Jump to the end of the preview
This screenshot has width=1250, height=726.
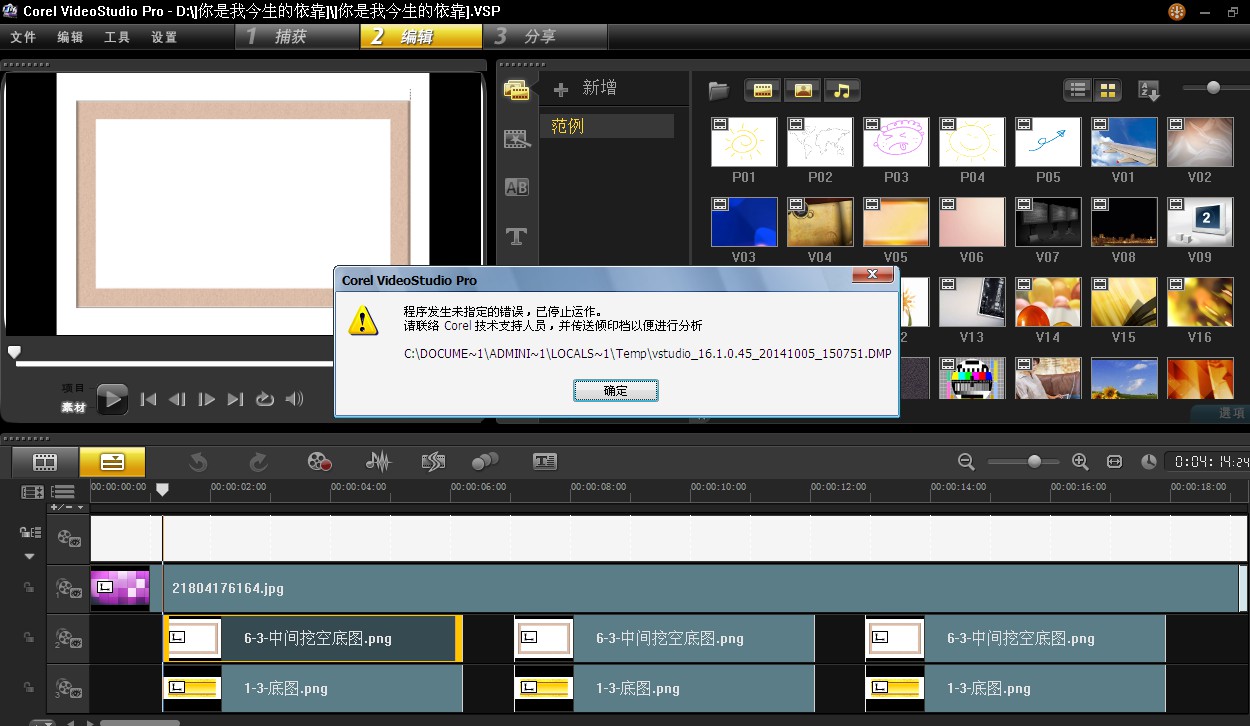[236, 399]
